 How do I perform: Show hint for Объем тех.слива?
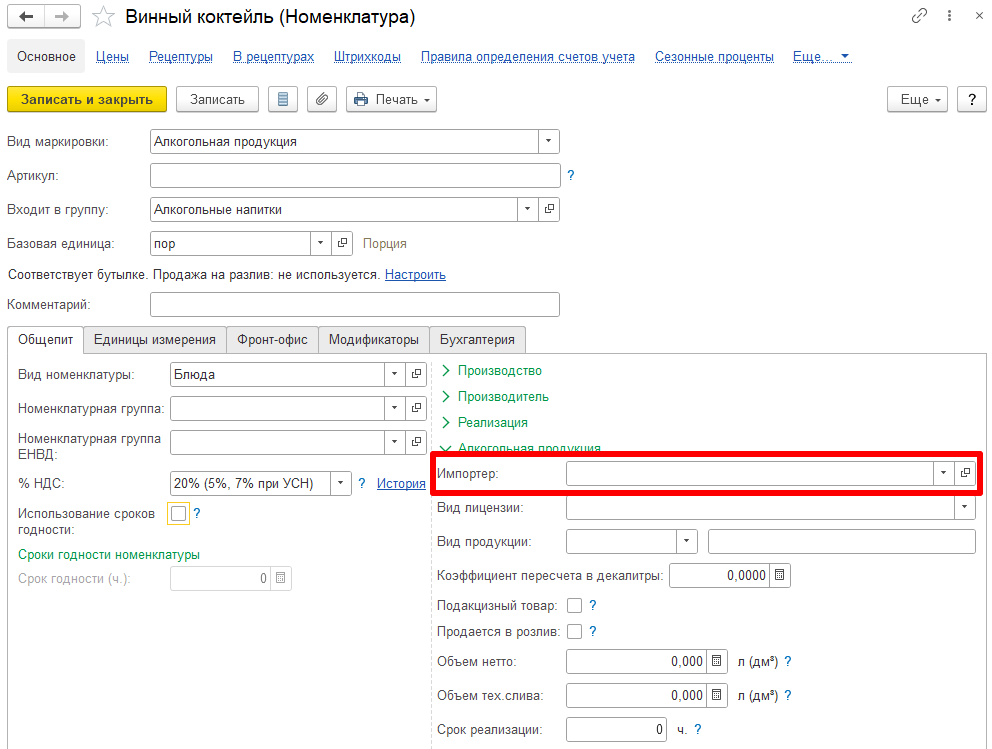pyautogui.click(x=788, y=695)
